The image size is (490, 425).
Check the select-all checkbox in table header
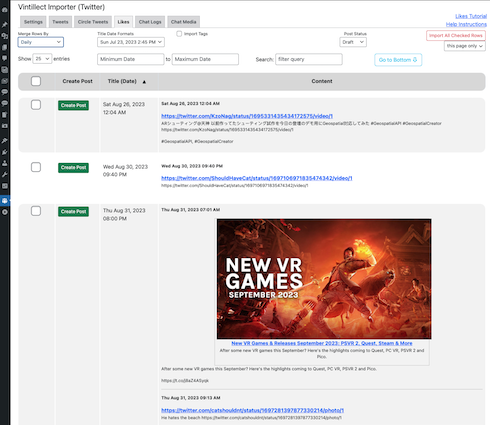point(36,81)
